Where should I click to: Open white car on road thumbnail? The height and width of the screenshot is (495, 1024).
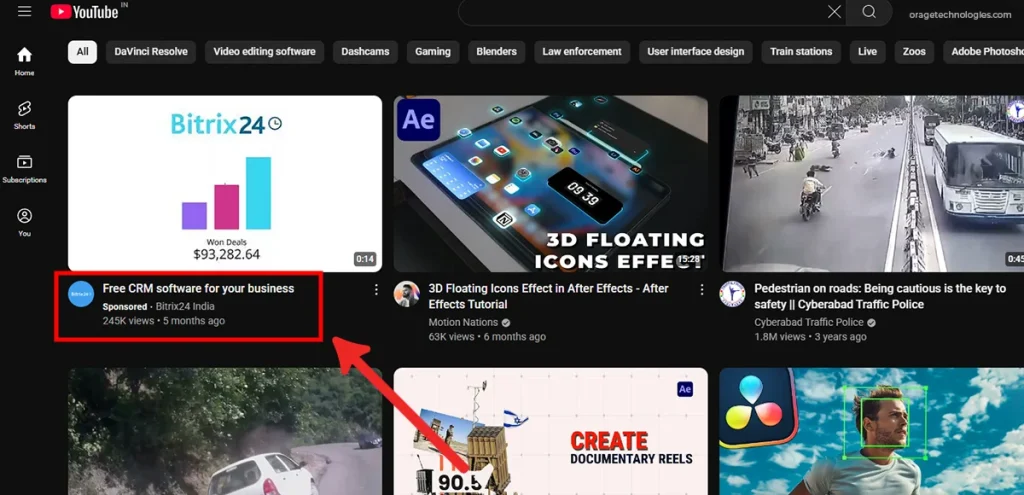click(x=225, y=431)
